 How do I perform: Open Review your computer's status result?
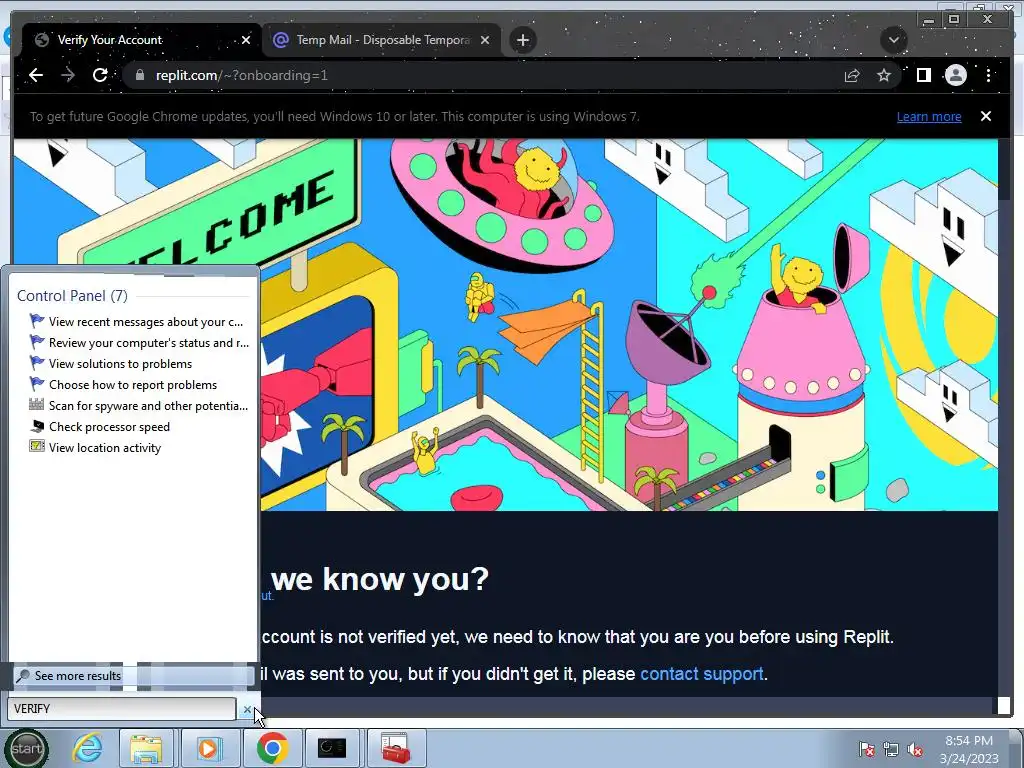pyautogui.click(x=138, y=342)
